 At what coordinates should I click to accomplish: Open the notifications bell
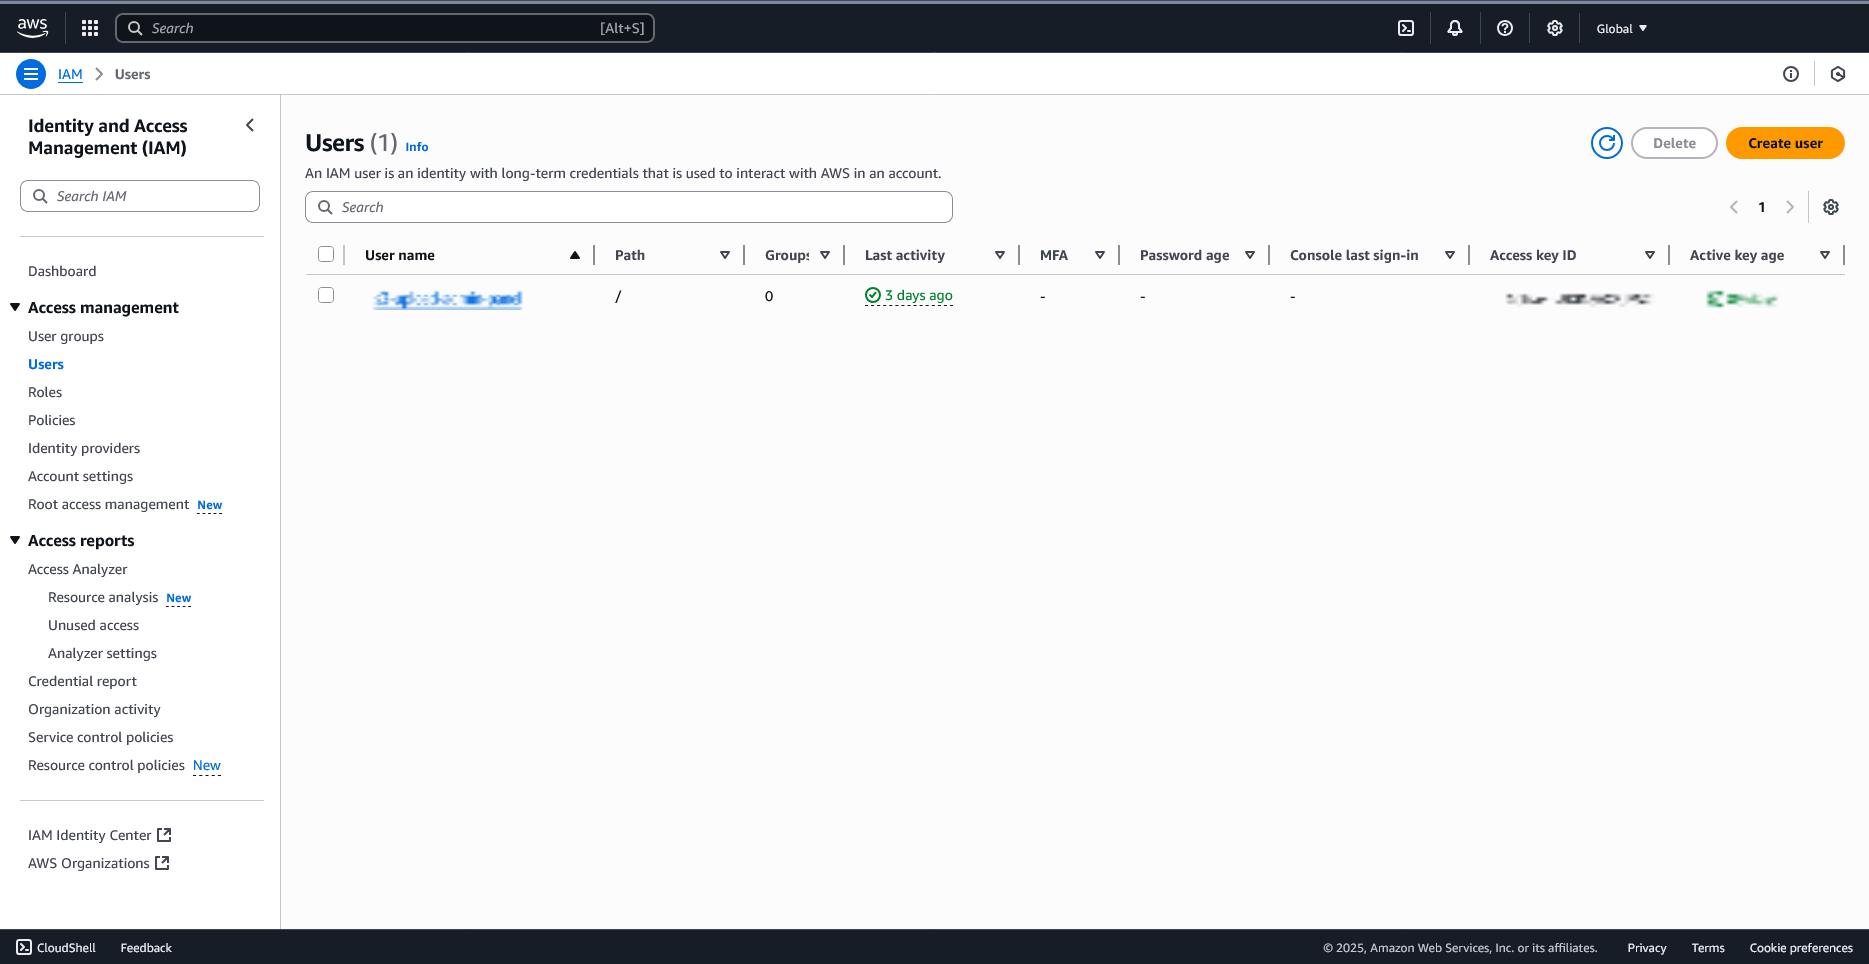click(x=1455, y=28)
